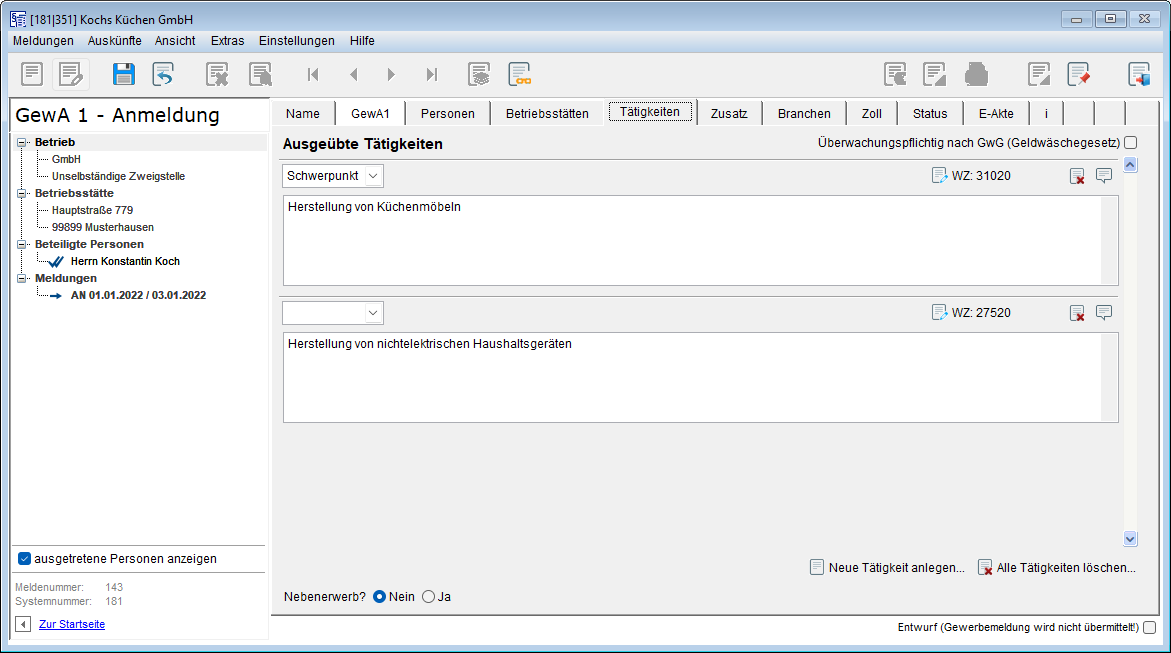The image size is (1171, 653).
Task: Delete the WZ 31020 activity with red X icon
Action: [x=1077, y=176]
